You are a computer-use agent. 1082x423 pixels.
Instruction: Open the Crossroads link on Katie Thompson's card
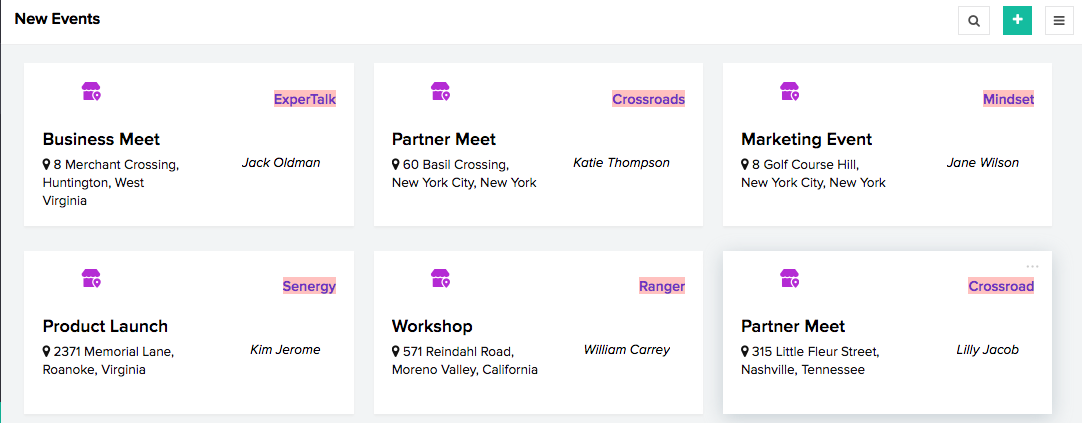click(x=648, y=99)
